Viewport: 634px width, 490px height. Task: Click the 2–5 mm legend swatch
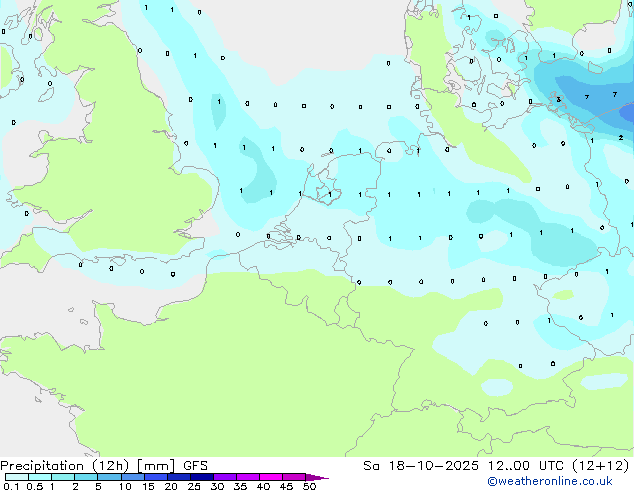(x=86, y=477)
